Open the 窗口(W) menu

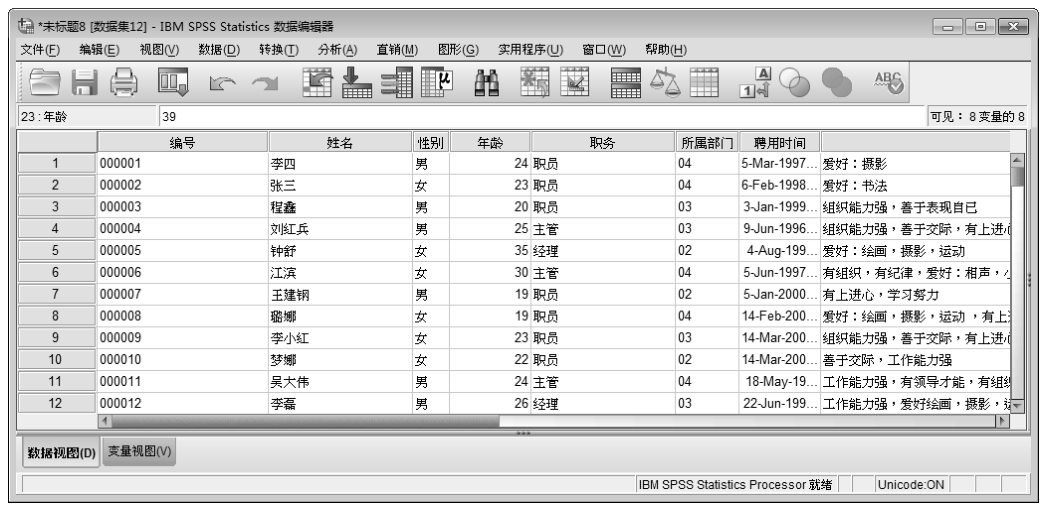[x=605, y=50]
